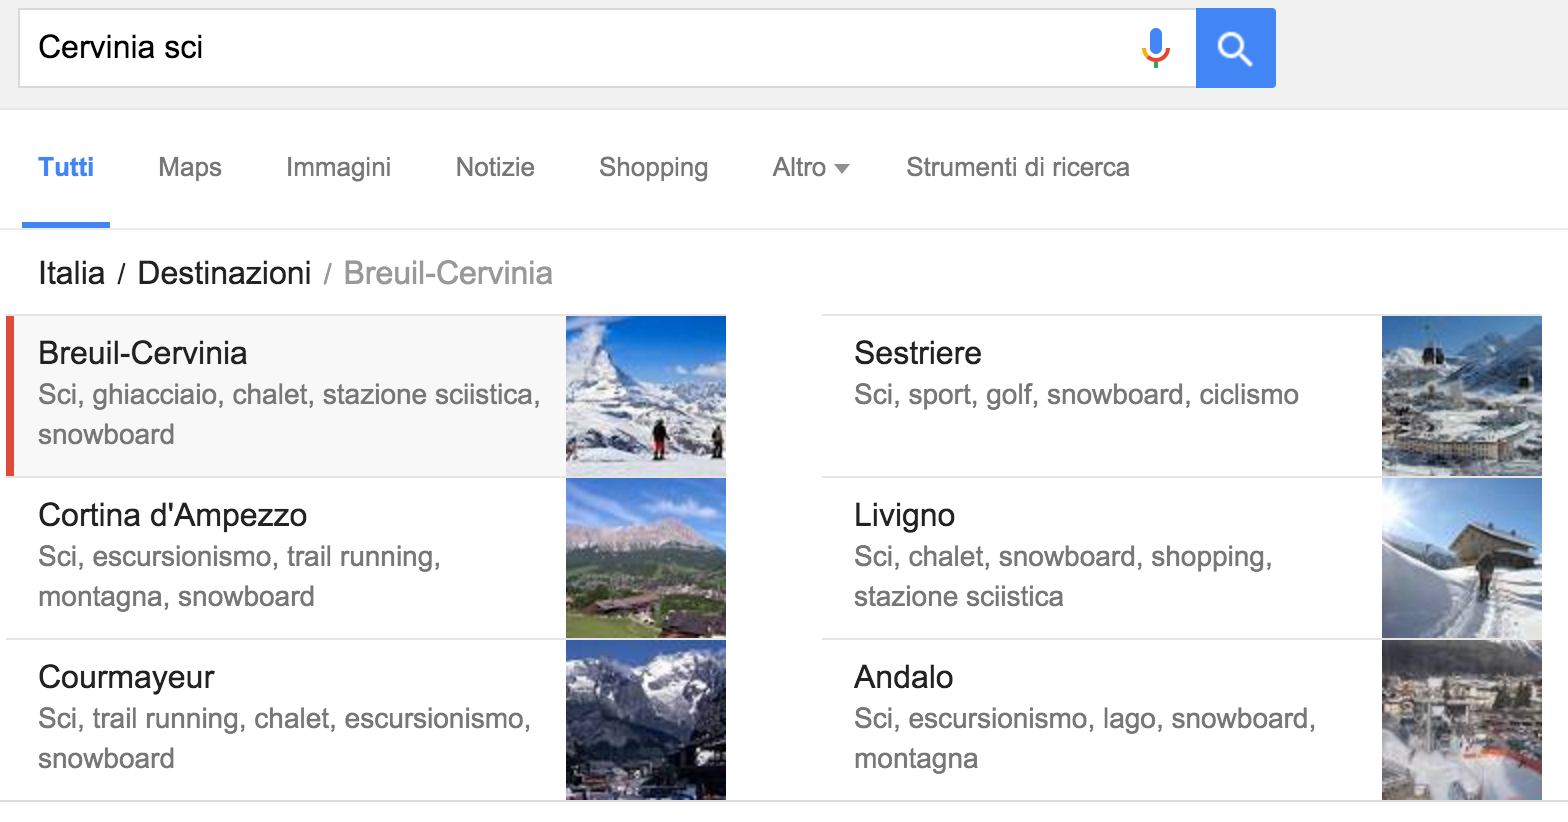Image resolution: width=1568 pixels, height=822 pixels.
Task: Select the Cortina d'Ampezzo destination title
Action: [x=172, y=515]
